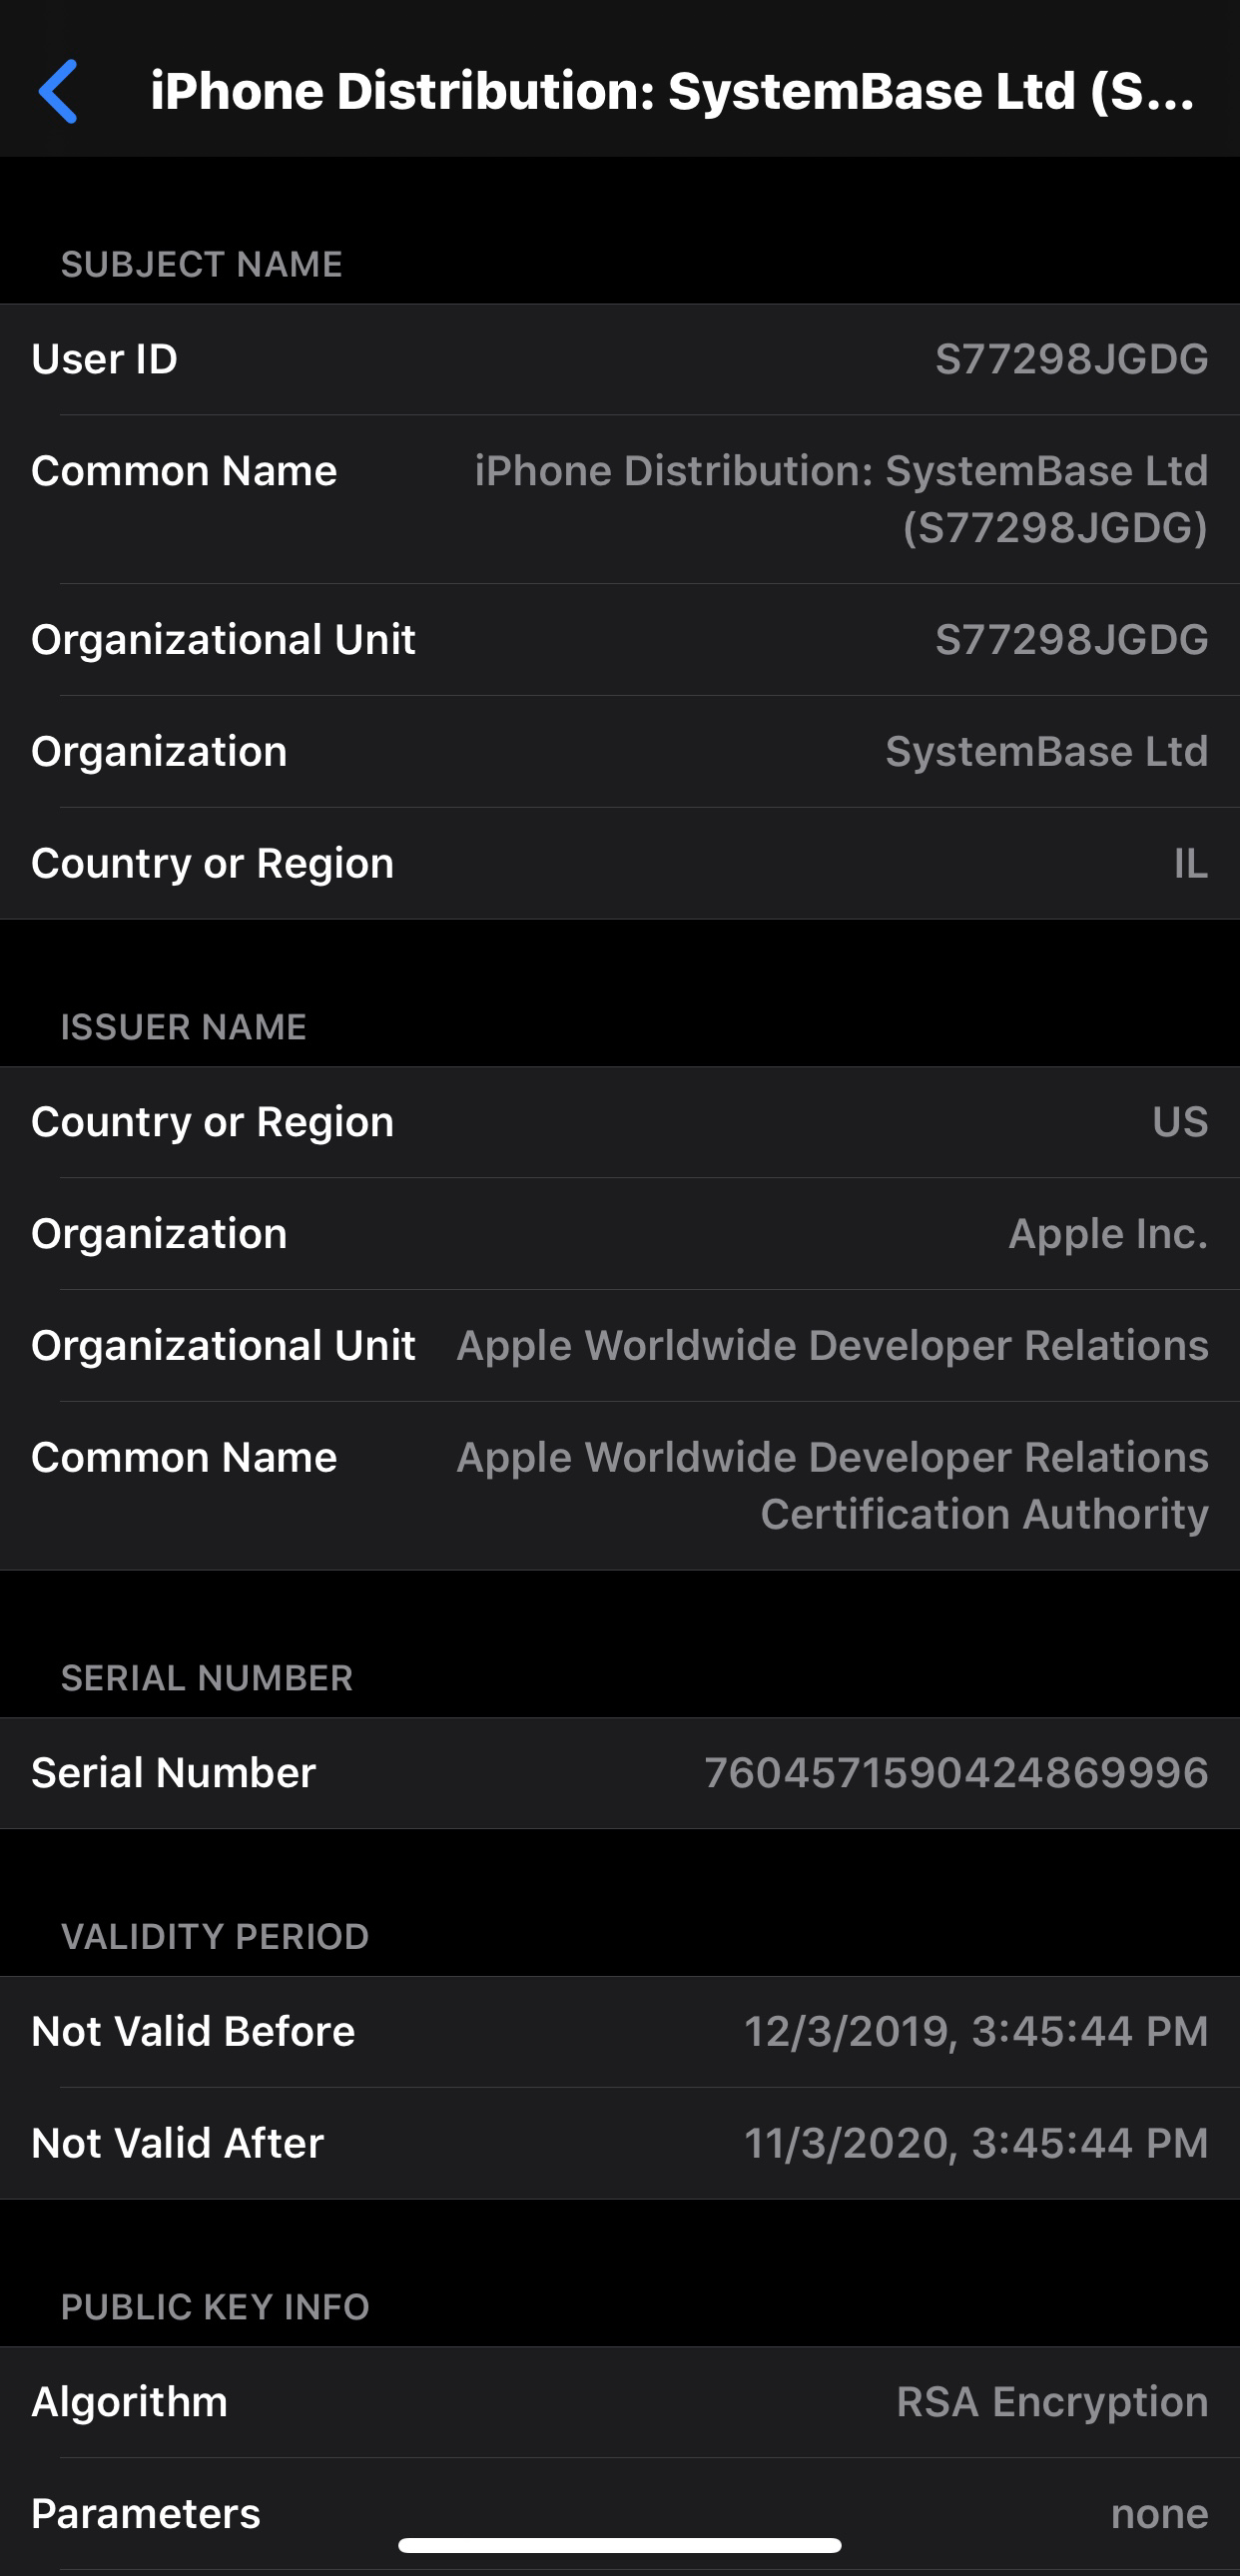
Task: Select the Apple Worldwide Developer Relations unit row
Action: click(620, 1346)
